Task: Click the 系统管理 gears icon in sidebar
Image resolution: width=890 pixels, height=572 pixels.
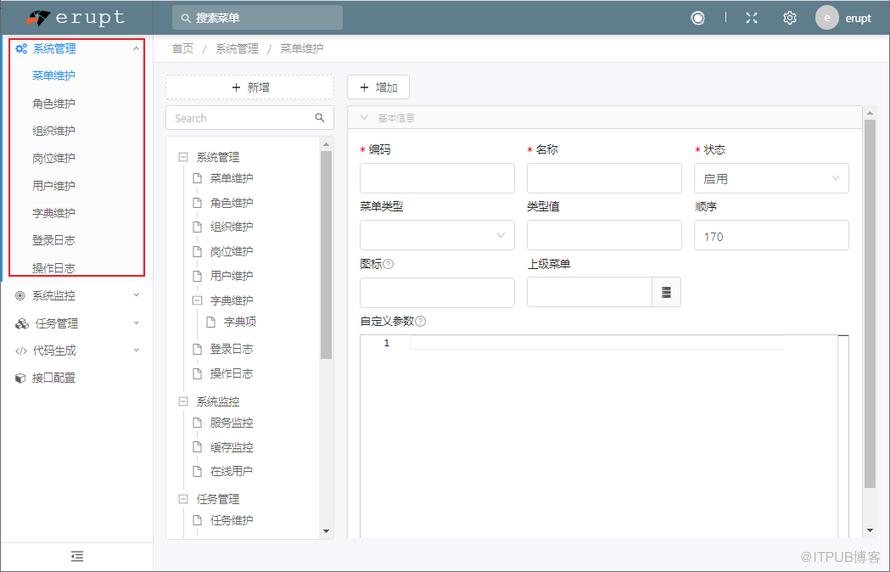Action: coord(21,49)
